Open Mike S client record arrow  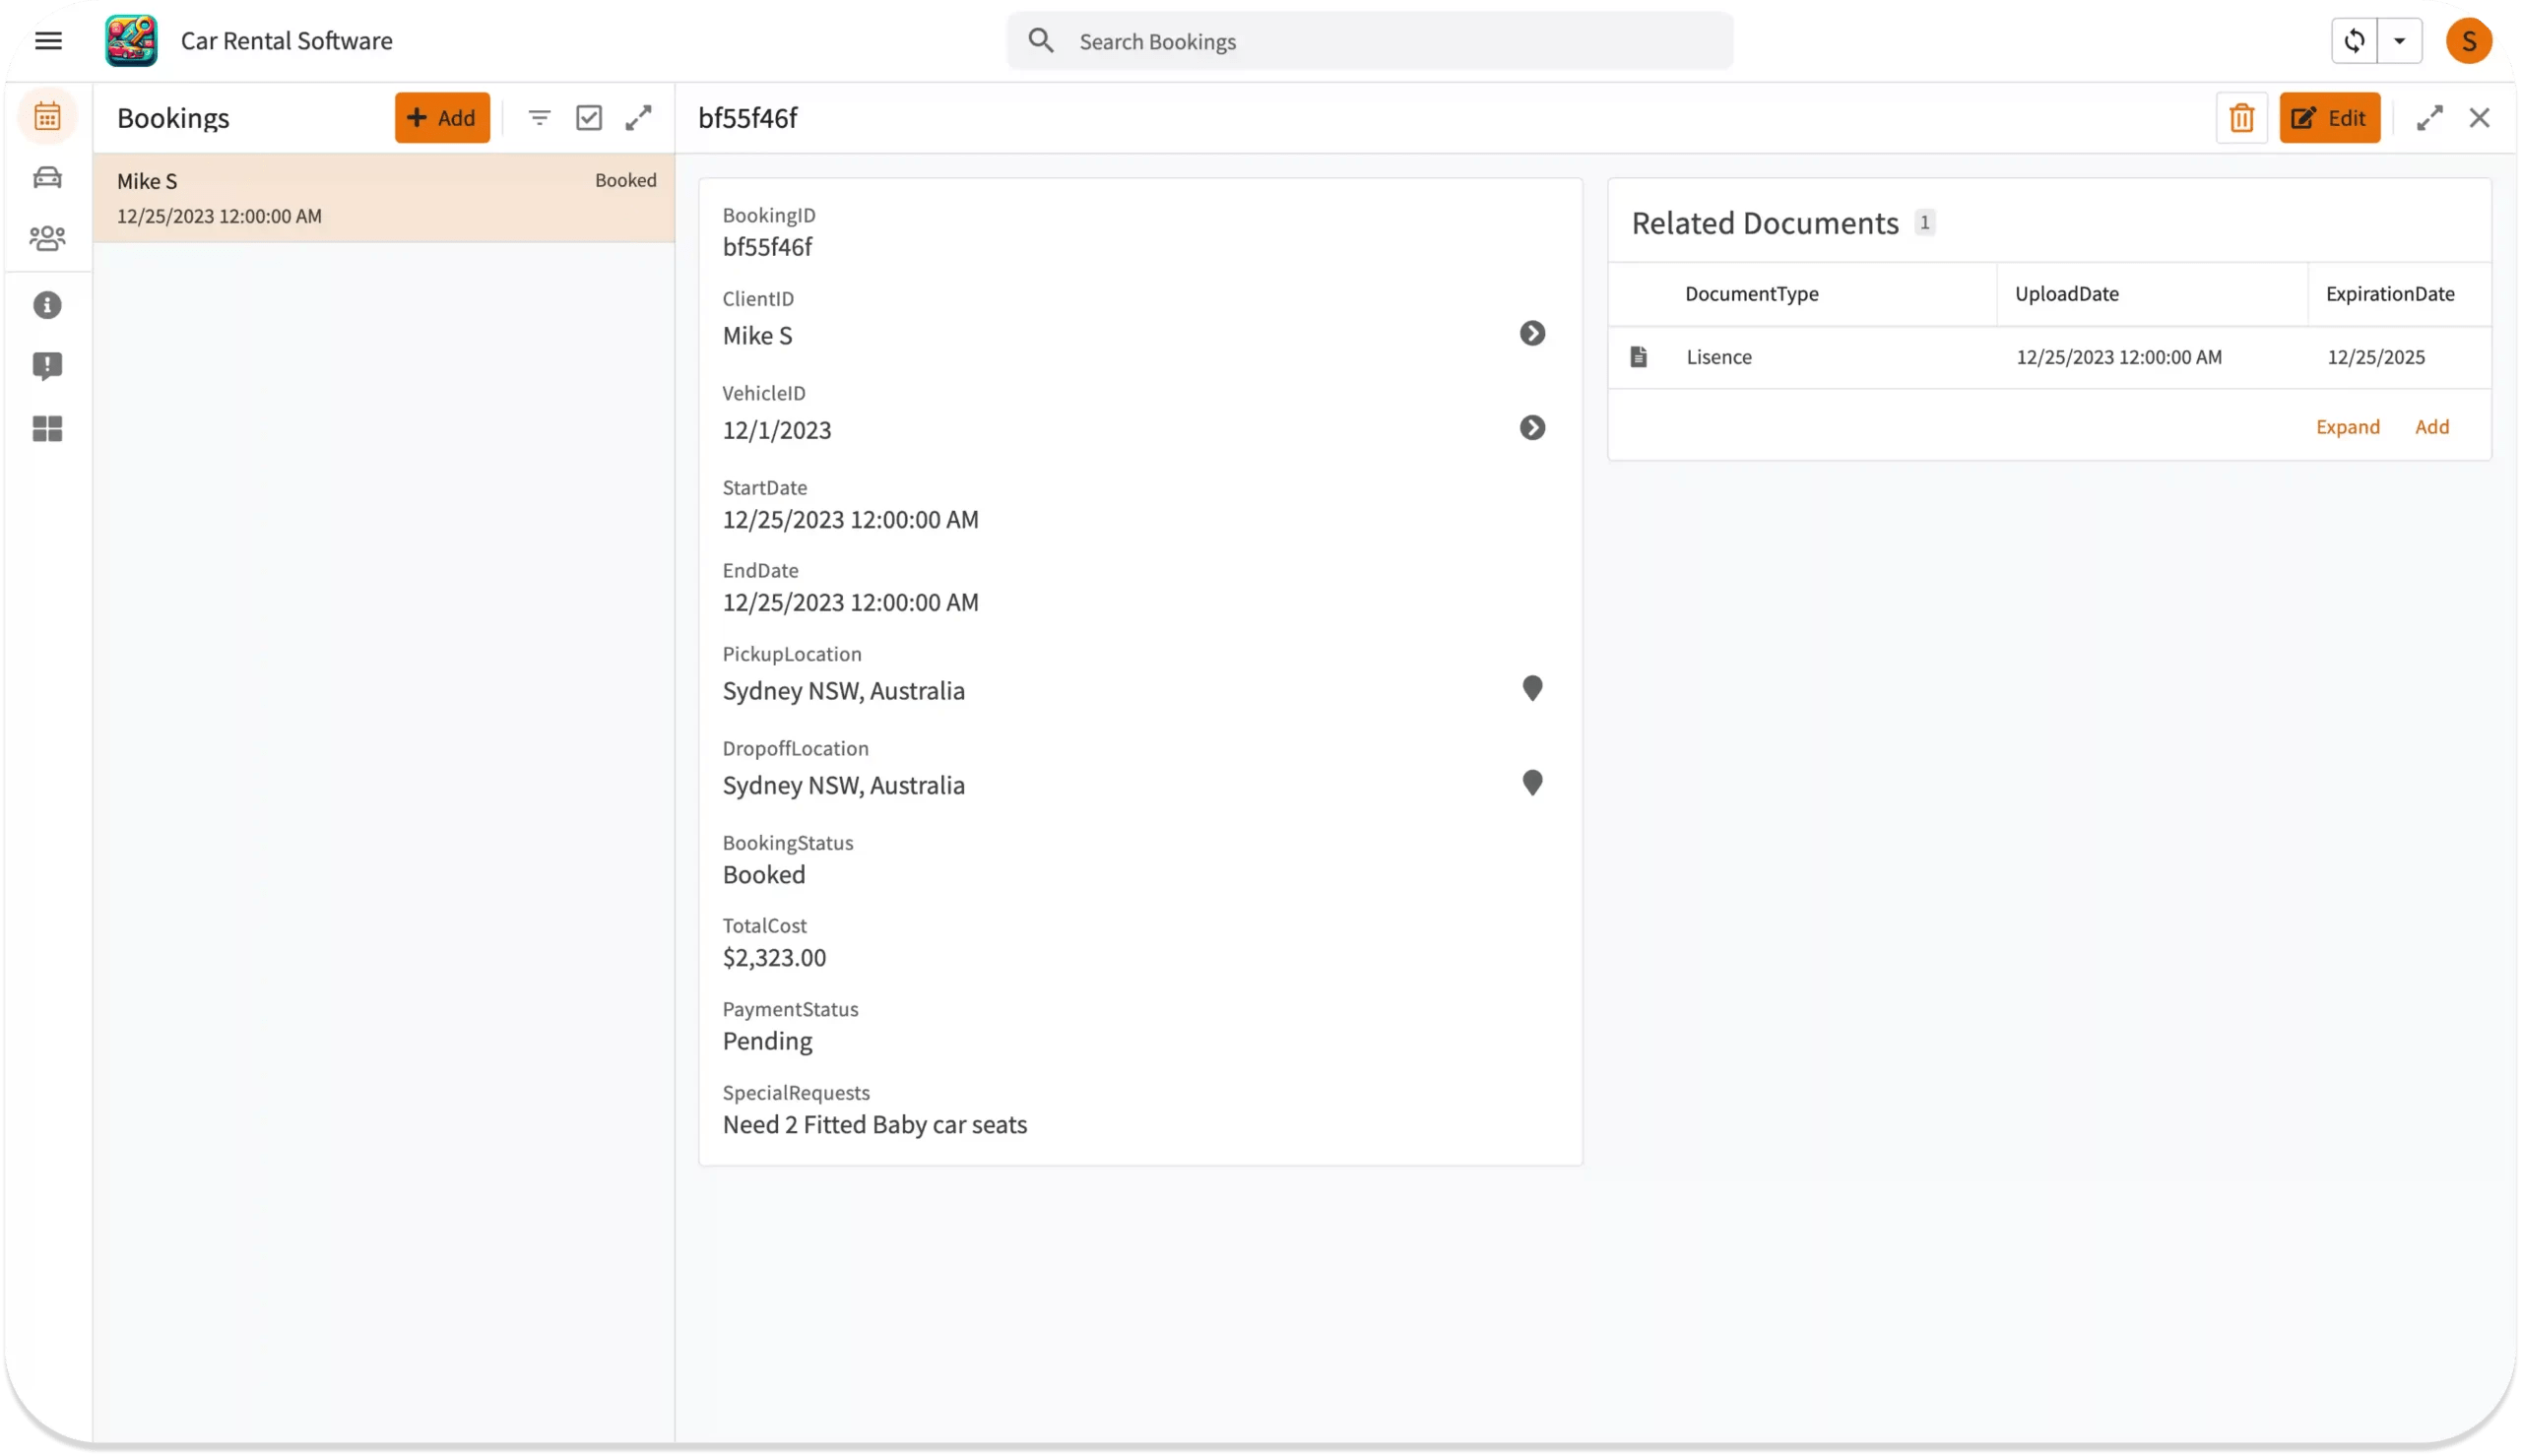(1531, 333)
